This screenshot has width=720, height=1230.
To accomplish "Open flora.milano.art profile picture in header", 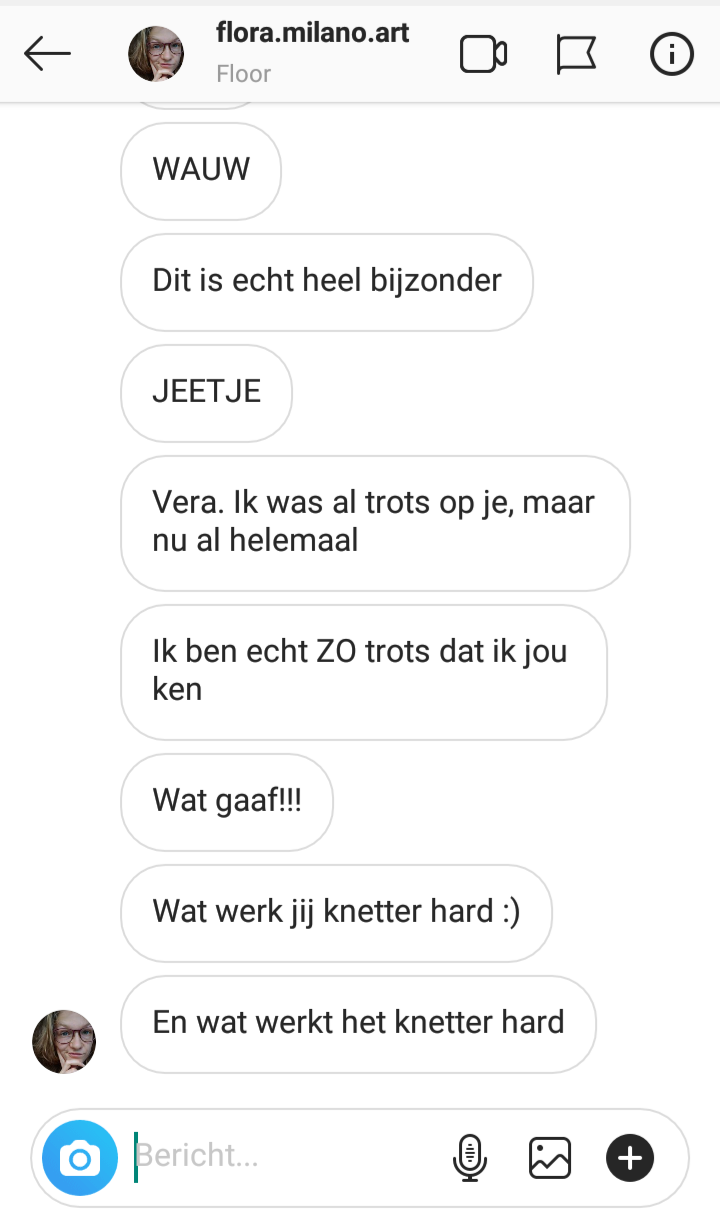I will click(x=156, y=54).
